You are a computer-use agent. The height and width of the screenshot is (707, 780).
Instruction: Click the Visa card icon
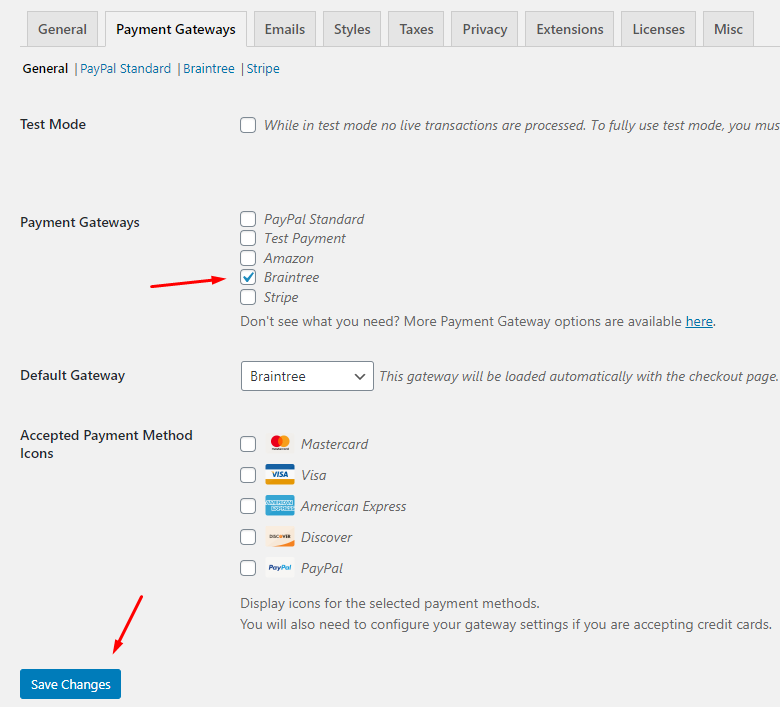tap(280, 475)
